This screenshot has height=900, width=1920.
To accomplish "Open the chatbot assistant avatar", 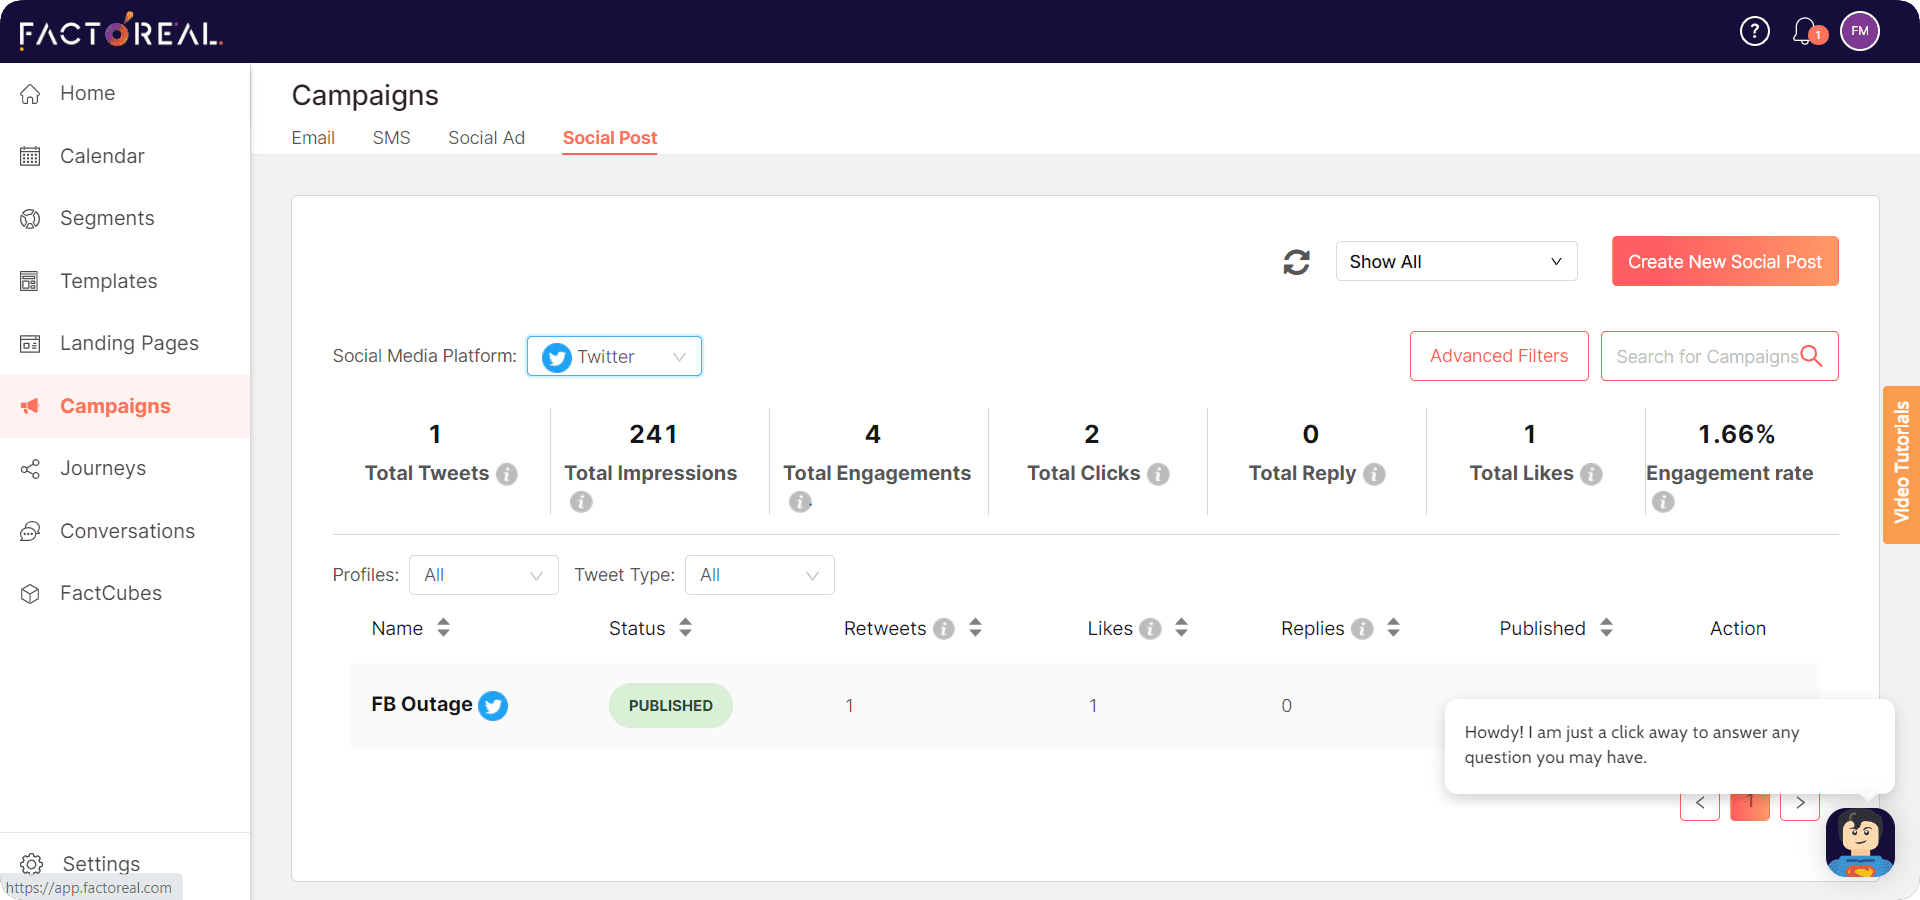I will (1859, 842).
